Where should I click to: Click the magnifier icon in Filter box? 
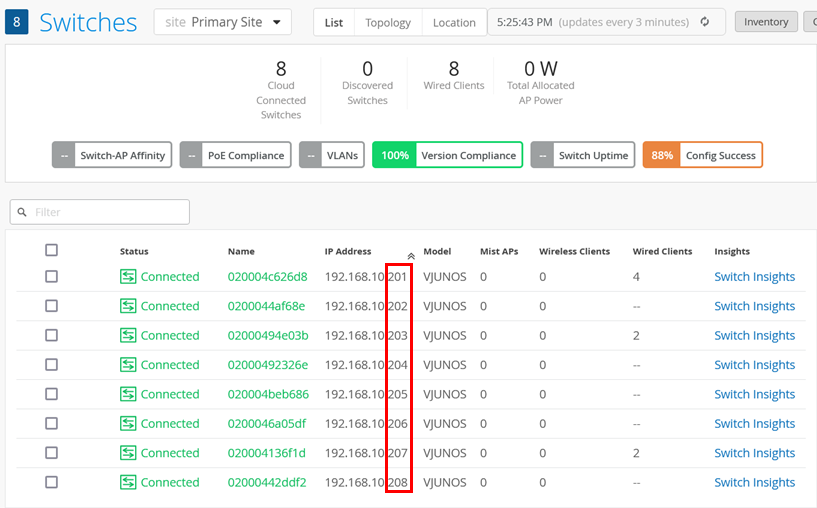click(22, 212)
